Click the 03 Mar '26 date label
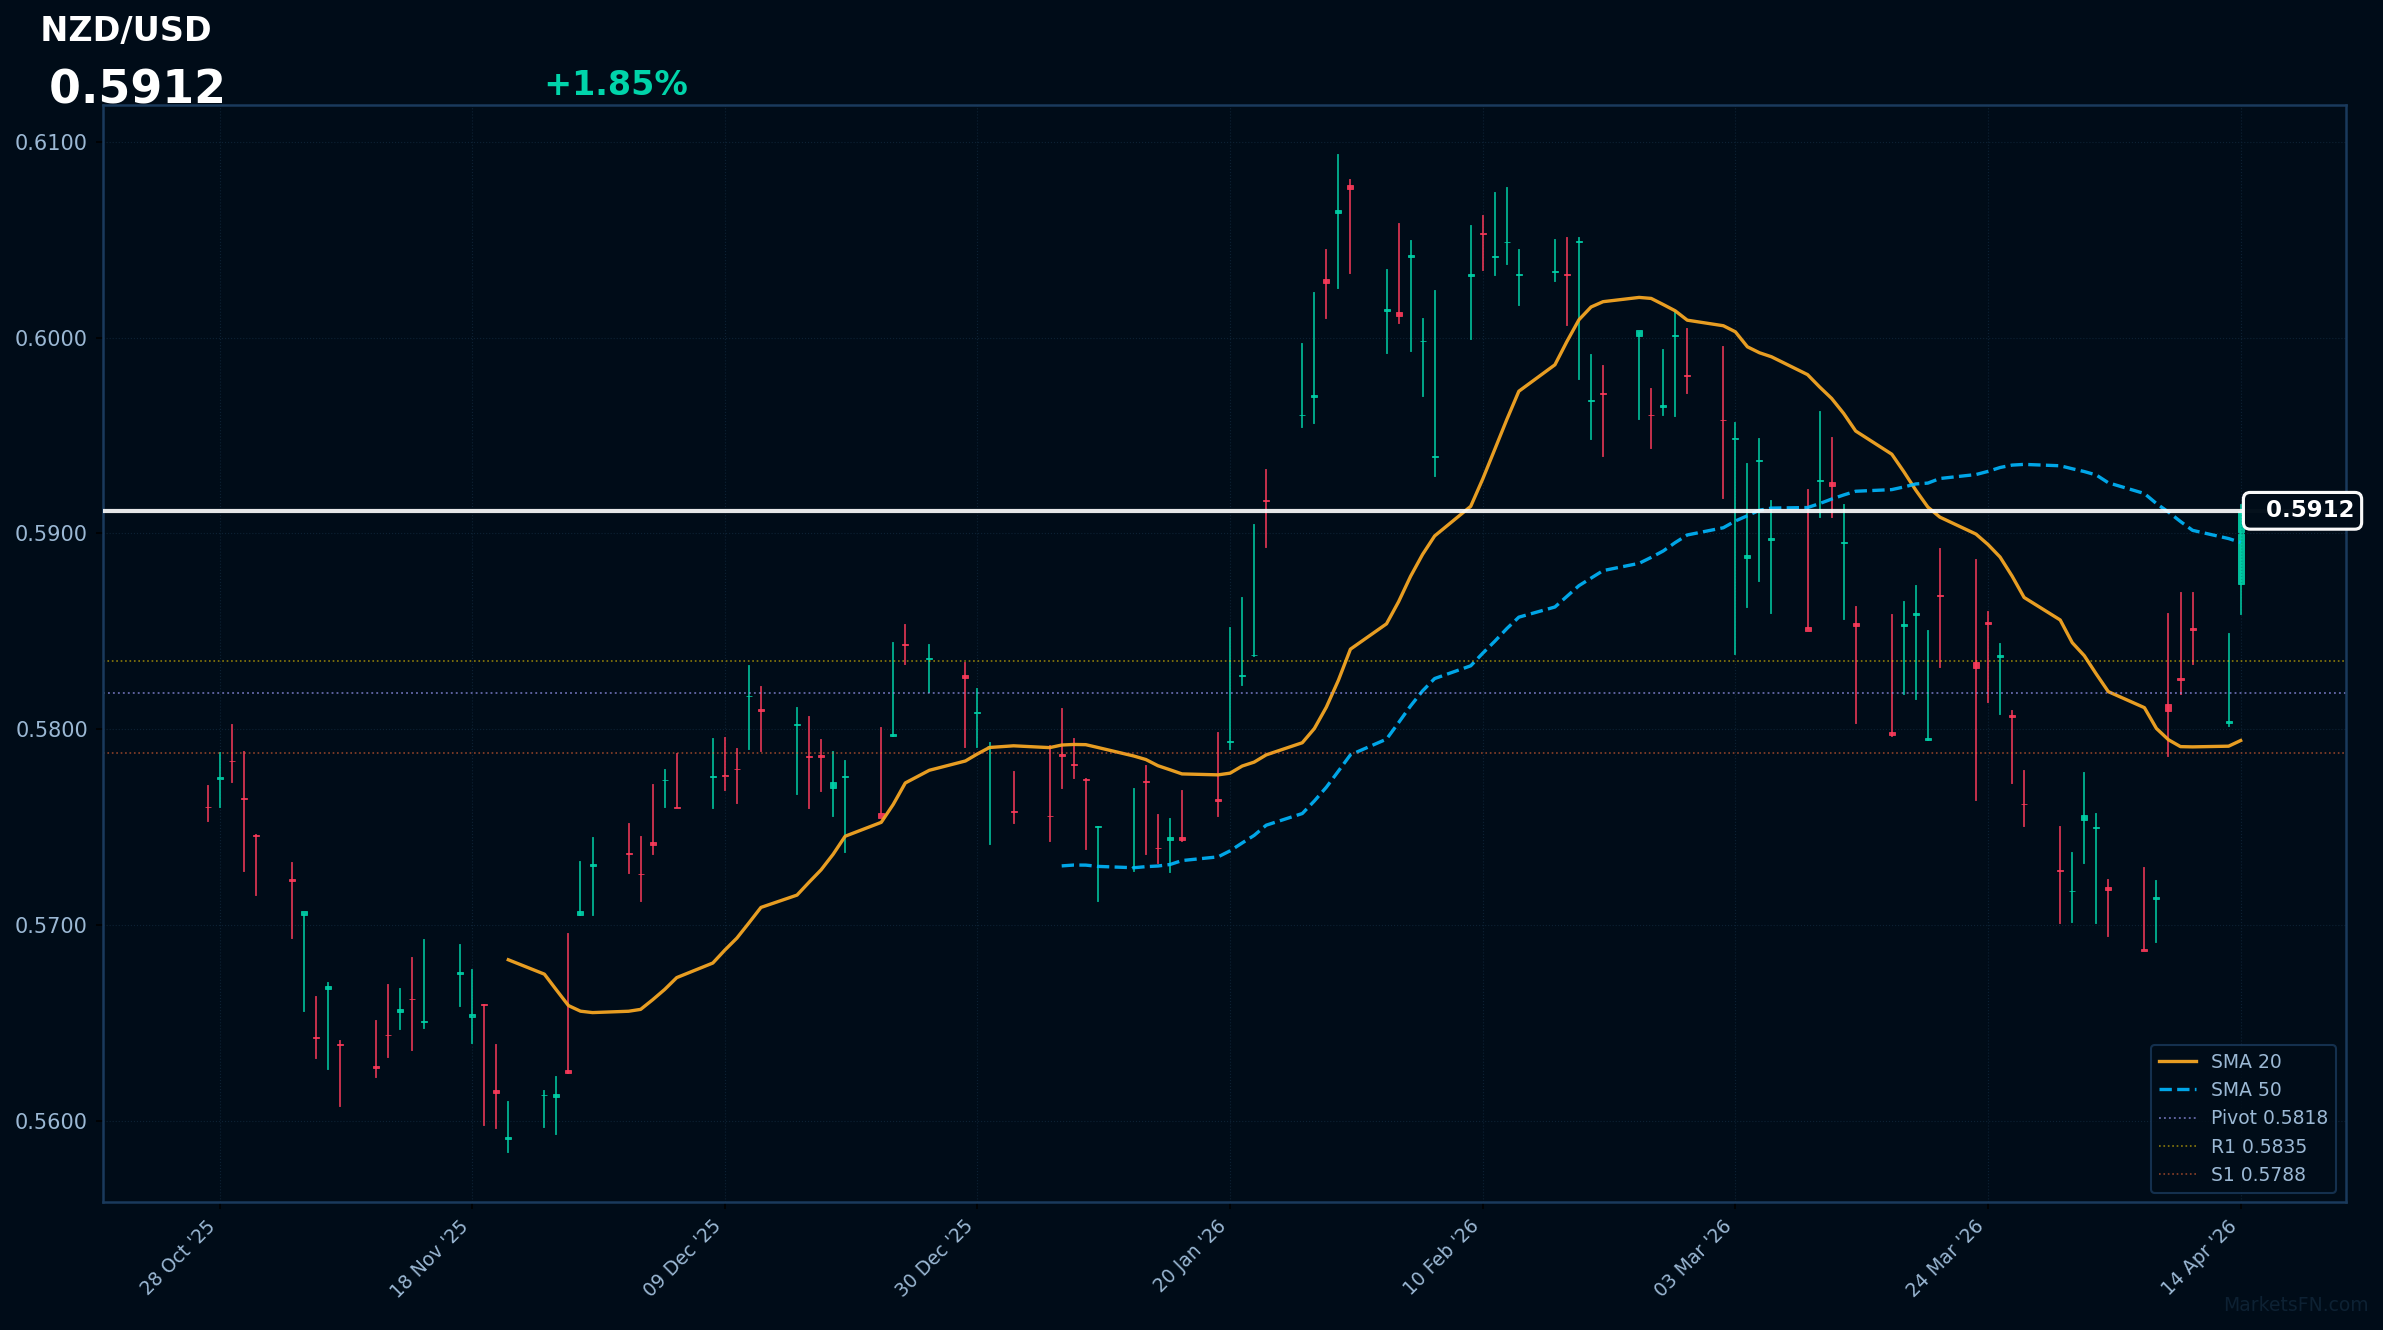Screen dimensions: 2383x1330 [1693, 1259]
